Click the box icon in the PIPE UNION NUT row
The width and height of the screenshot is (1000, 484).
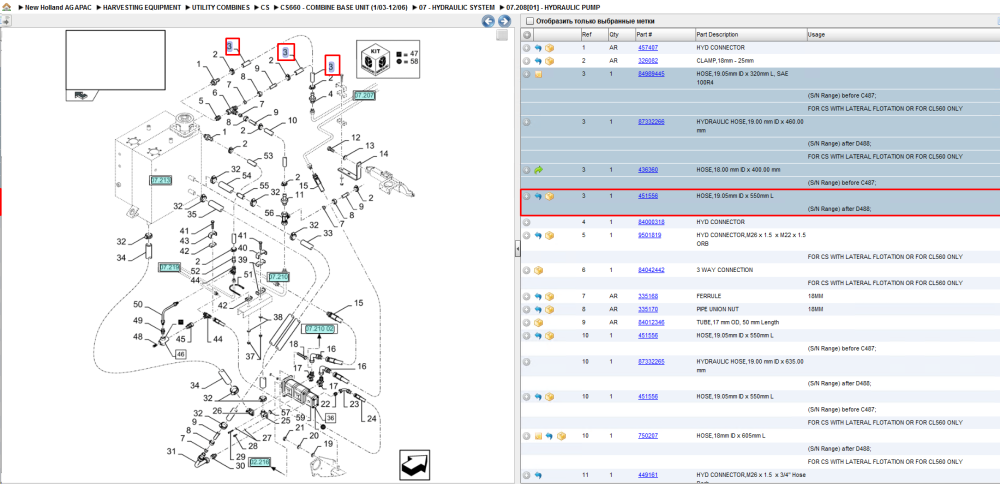pos(549,309)
